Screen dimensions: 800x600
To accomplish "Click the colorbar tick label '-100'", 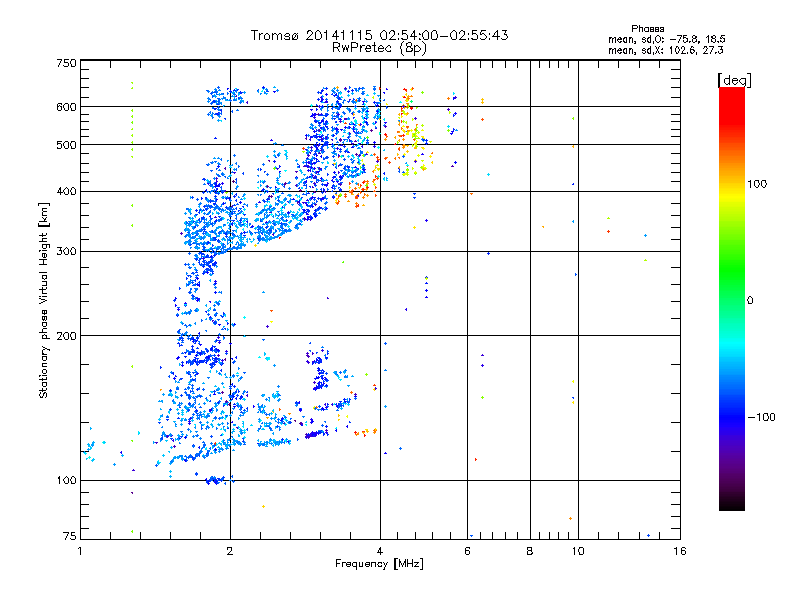I will pos(762,417).
